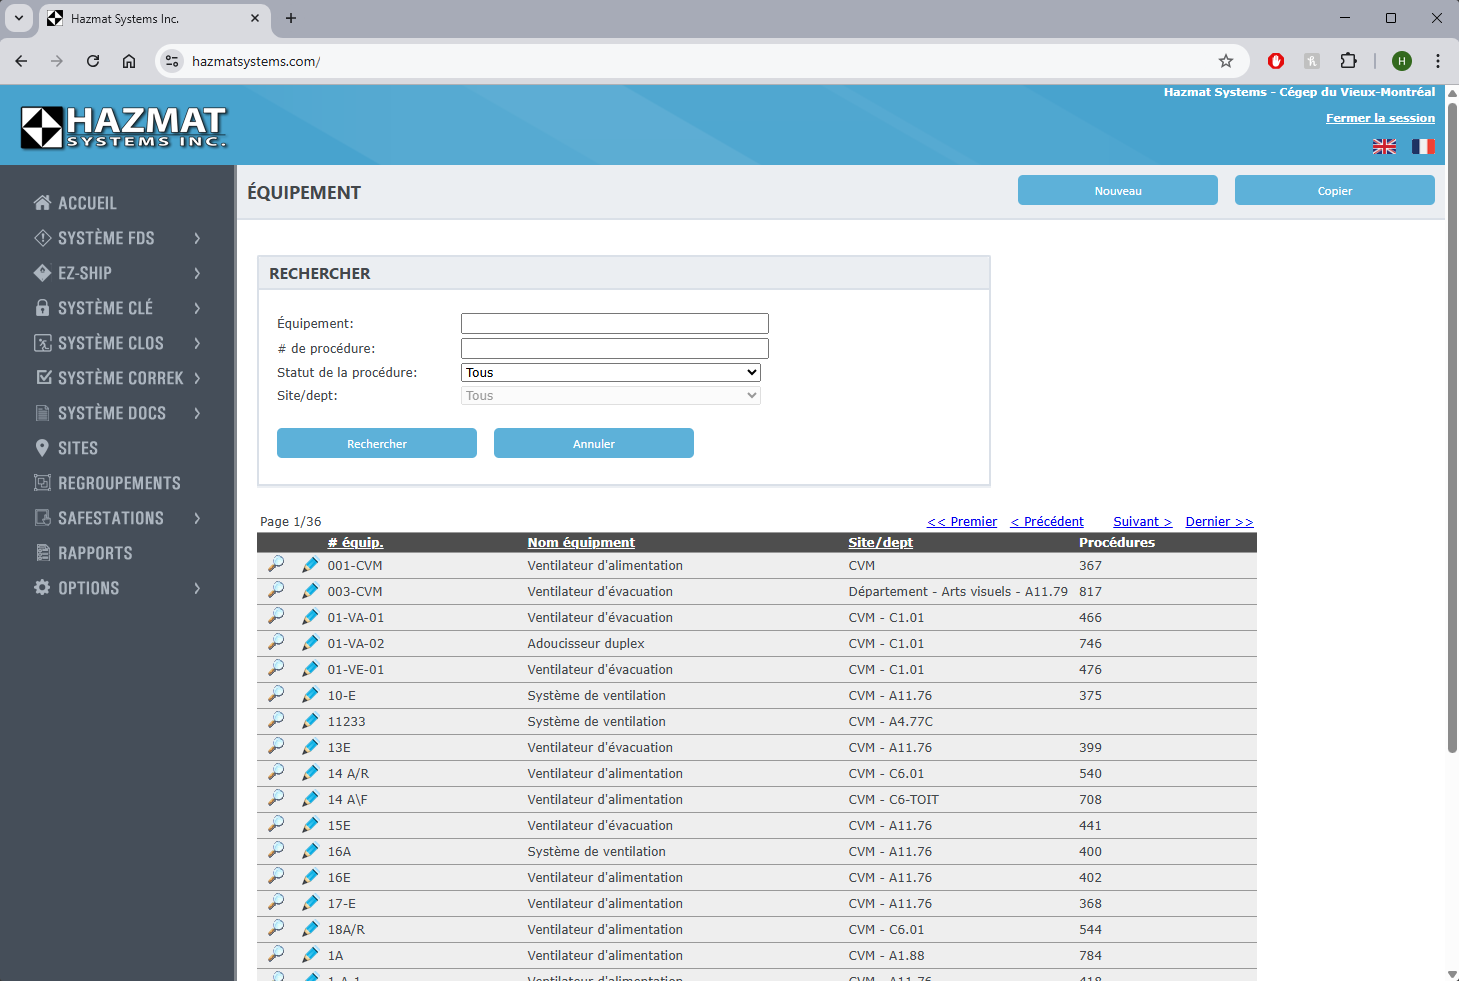The width and height of the screenshot is (1459, 981).
Task: Sort the table by Nom équipment header
Action: [x=581, y=543]
